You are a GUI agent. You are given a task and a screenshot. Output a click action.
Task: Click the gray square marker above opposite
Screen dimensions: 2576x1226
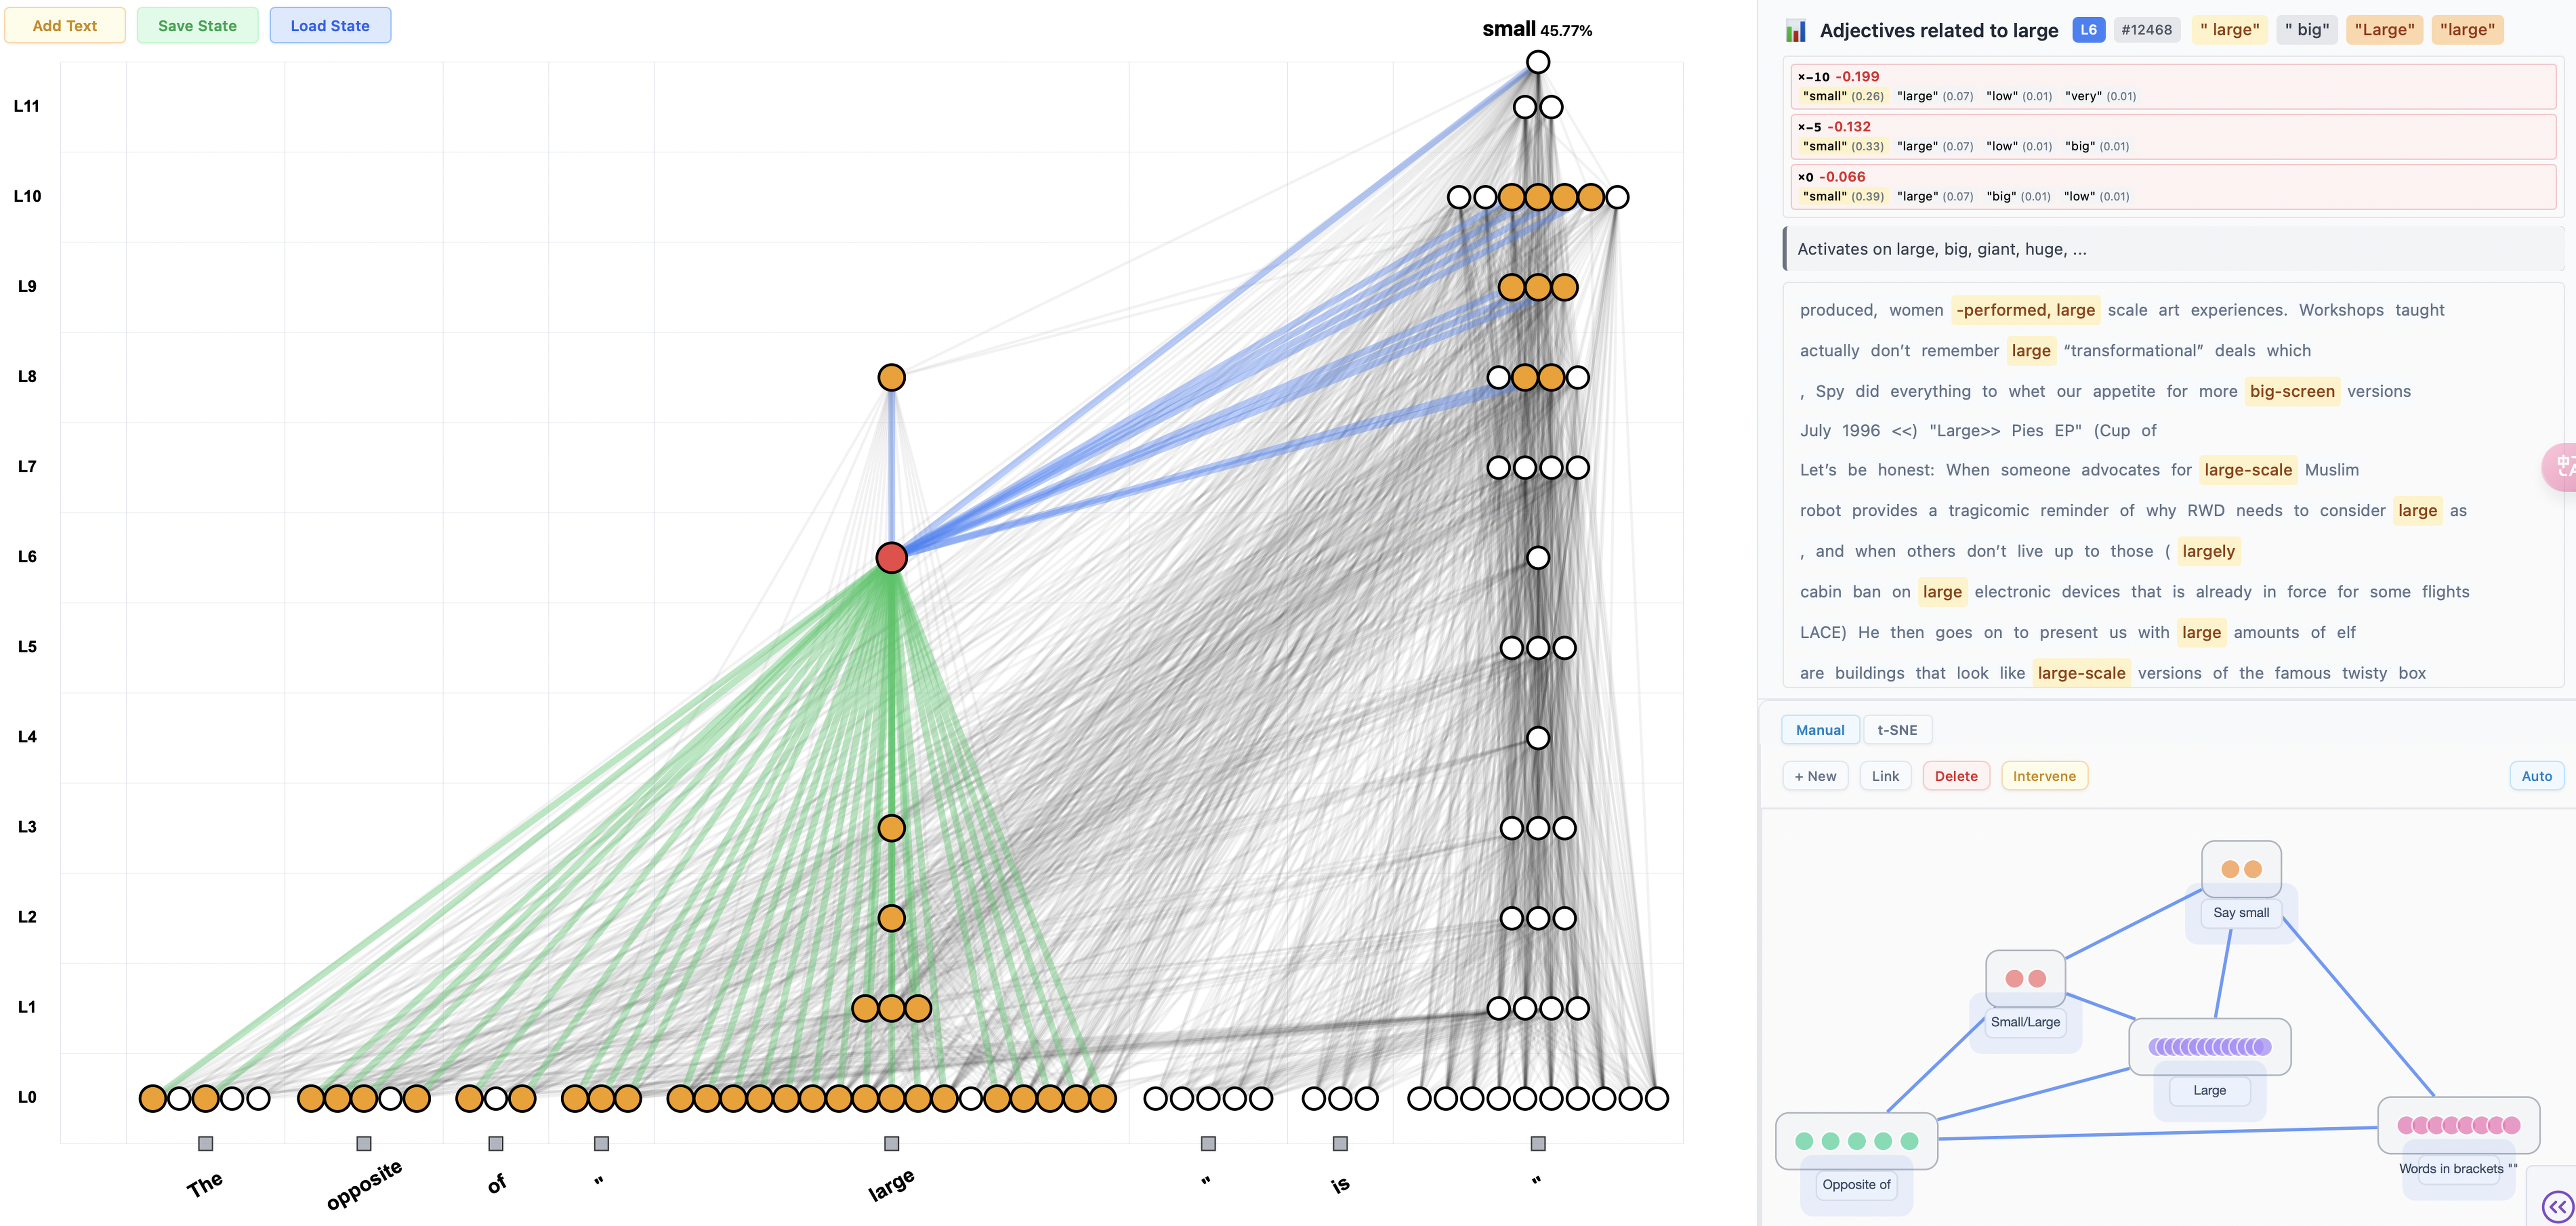point(364,1143)
